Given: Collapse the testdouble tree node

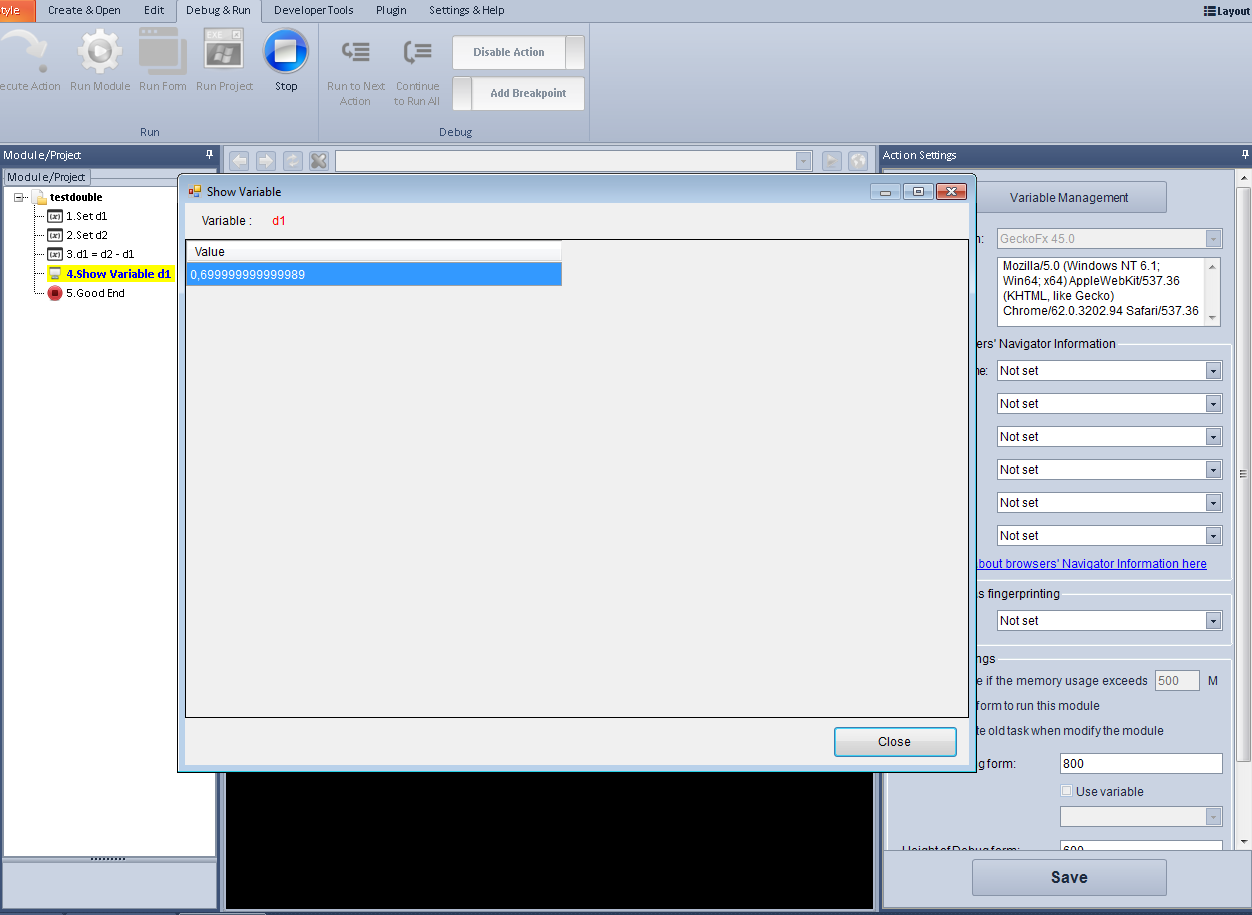Looking at the screenshot, I should pos(20,198).
